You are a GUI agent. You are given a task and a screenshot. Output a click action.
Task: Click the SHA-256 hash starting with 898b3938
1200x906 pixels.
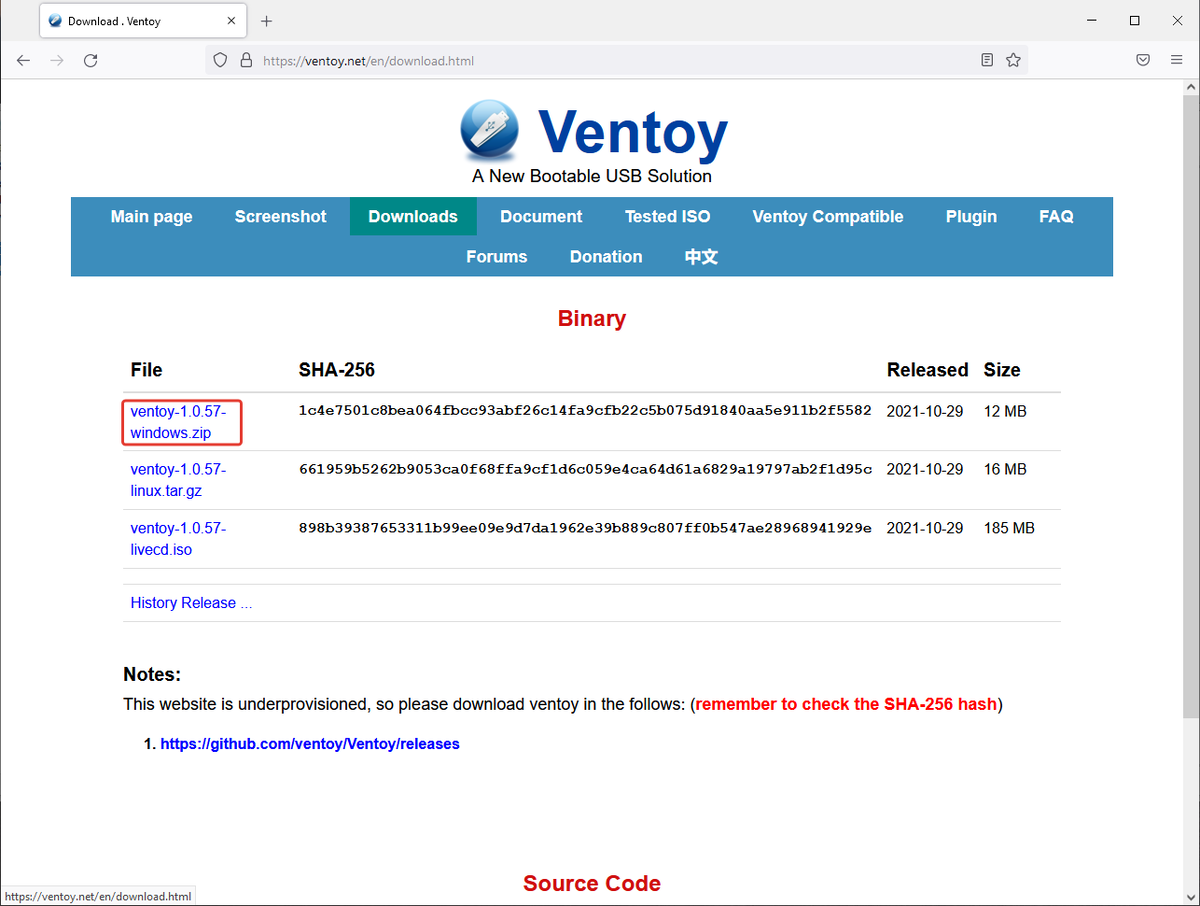tap(585, 527)
